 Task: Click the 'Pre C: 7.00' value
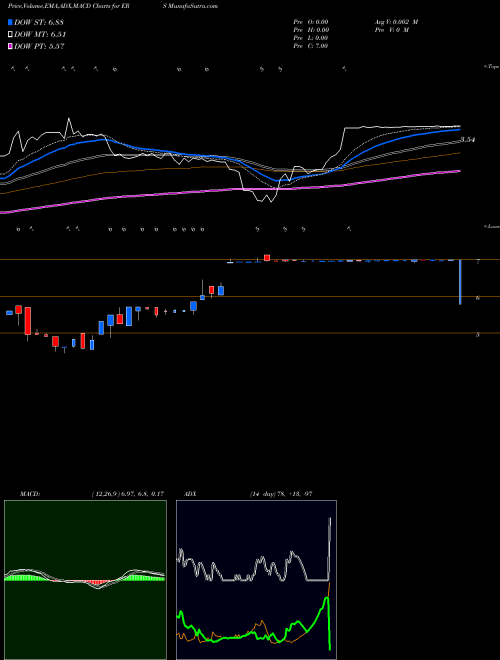click(311, 46)
